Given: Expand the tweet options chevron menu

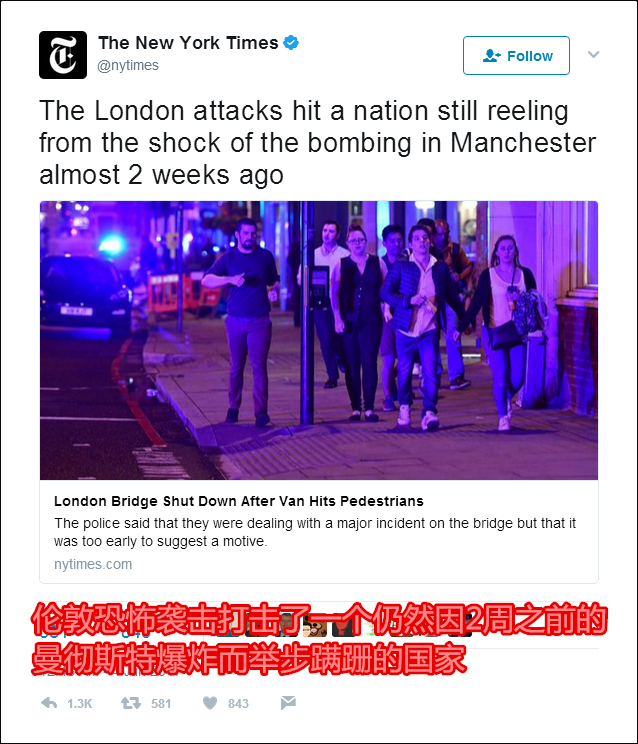Looking at the screenshot, I should [x=593, y=54].
